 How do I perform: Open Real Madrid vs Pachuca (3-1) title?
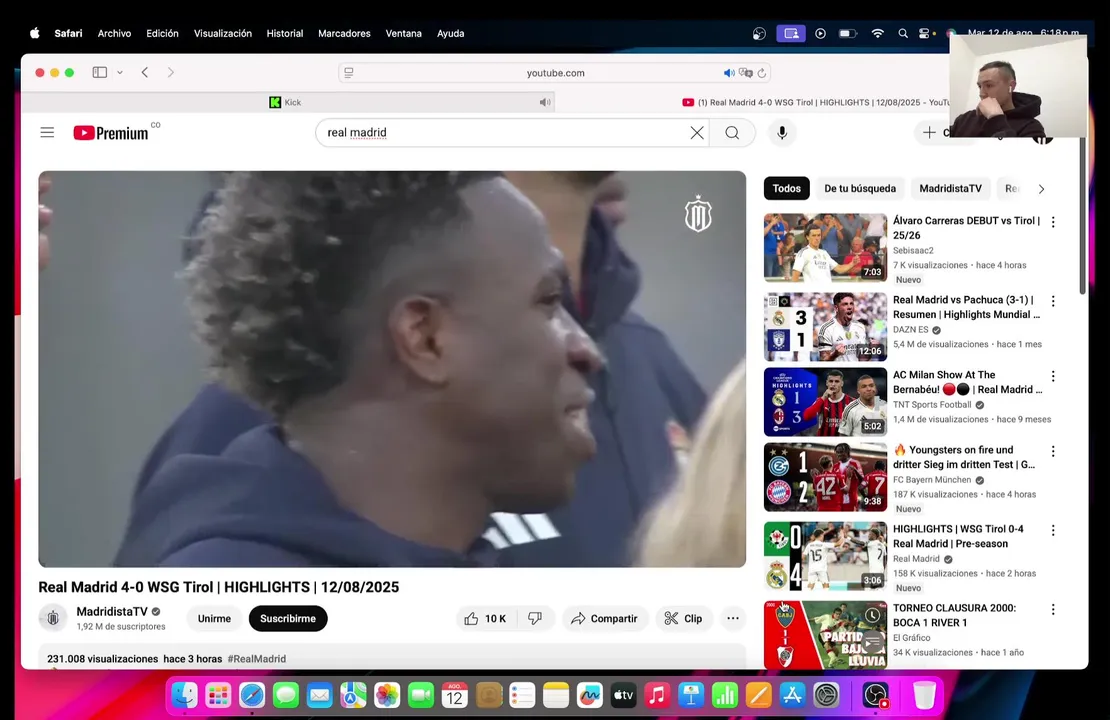pos(966,307)
